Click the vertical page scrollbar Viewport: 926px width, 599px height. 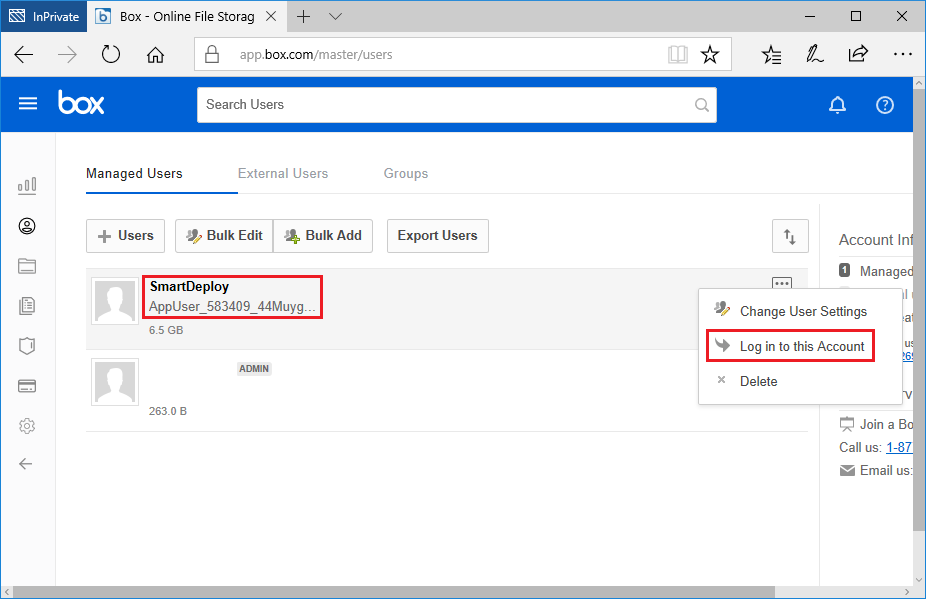coord(919,310)
